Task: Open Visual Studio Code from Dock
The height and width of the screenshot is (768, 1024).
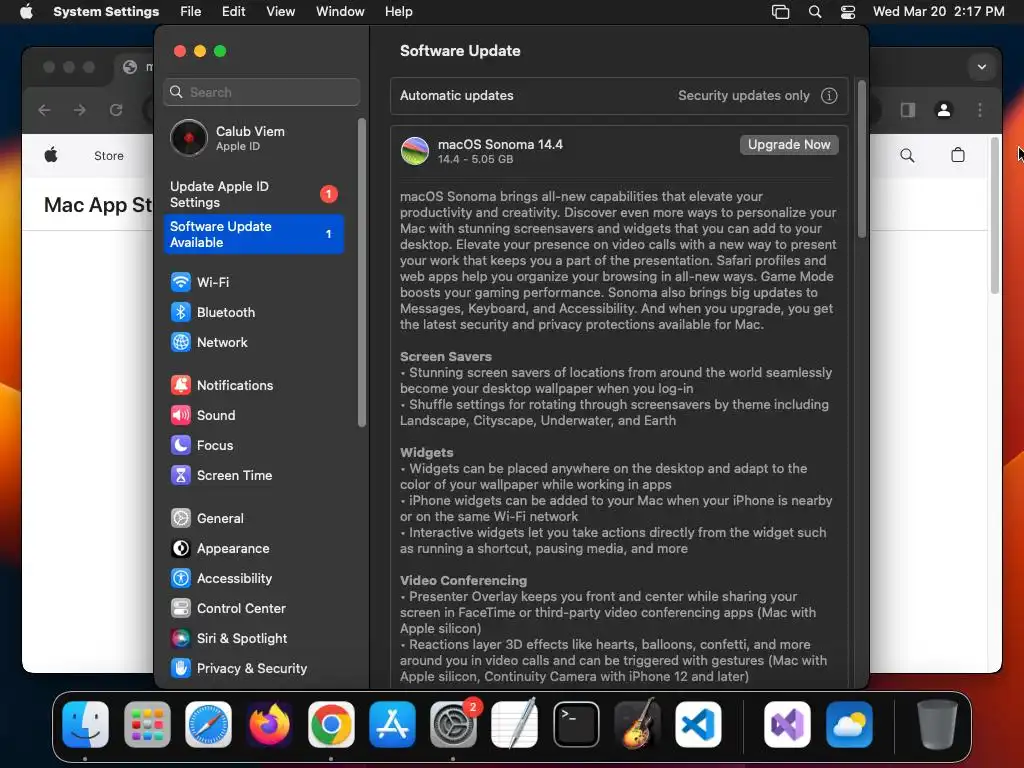Action: pos(698,725)
